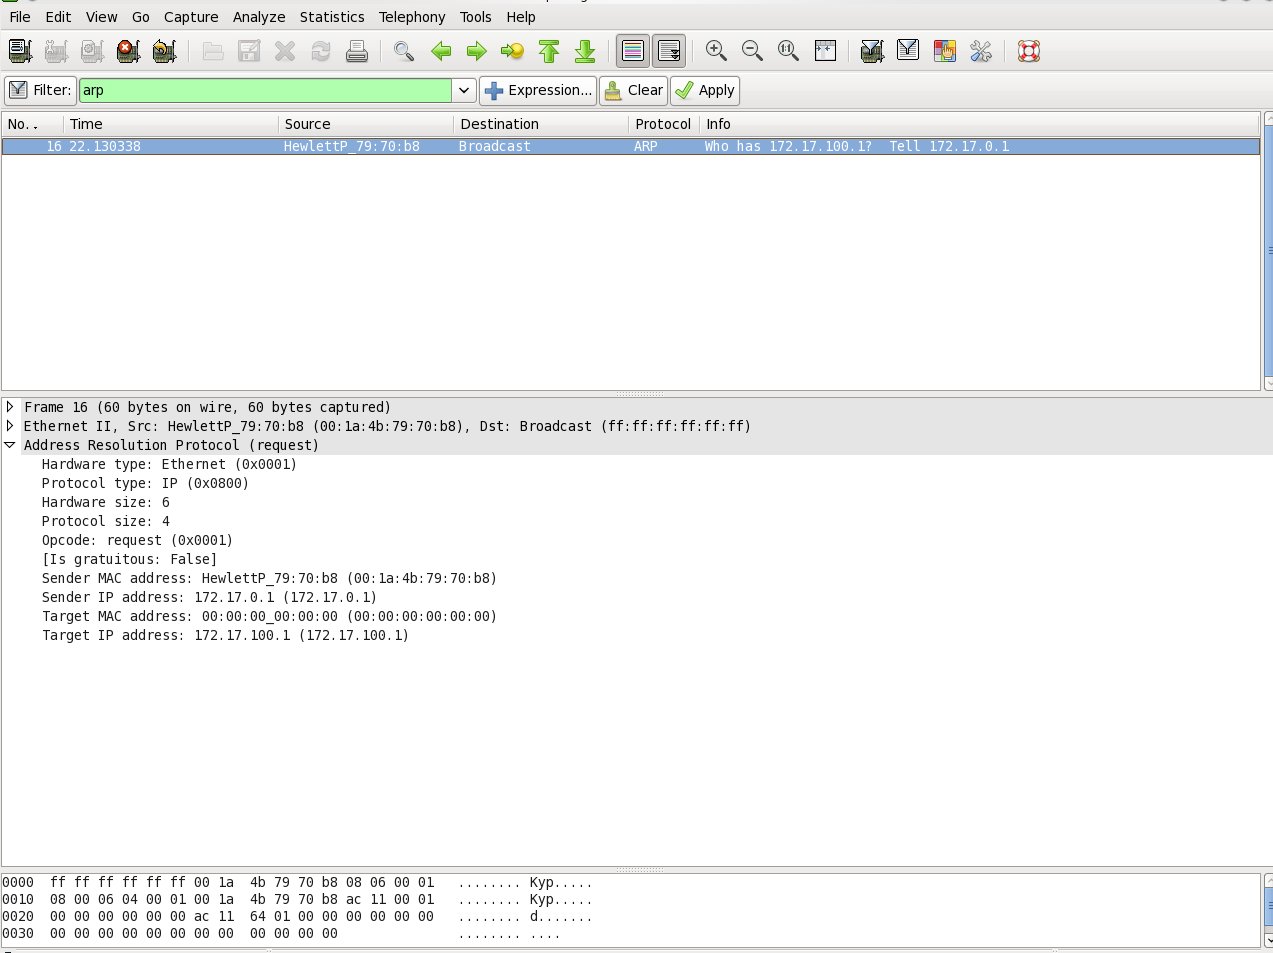Click hex dump row 0020
The image size is (1273, 953).
[297, 916]
